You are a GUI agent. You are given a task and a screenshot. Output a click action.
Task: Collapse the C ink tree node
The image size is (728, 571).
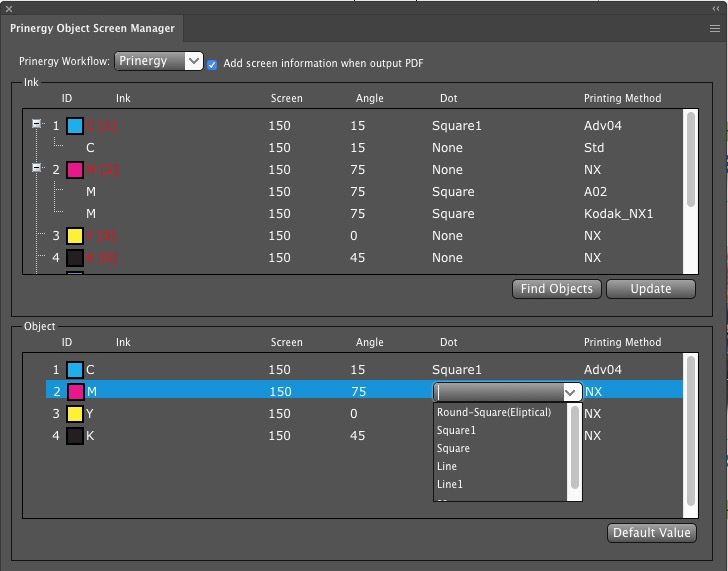point(37,125)
